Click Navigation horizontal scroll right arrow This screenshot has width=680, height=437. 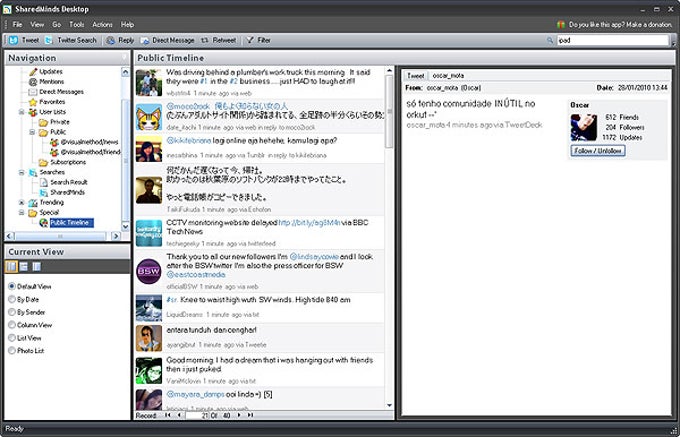click(x=116, y=236)
